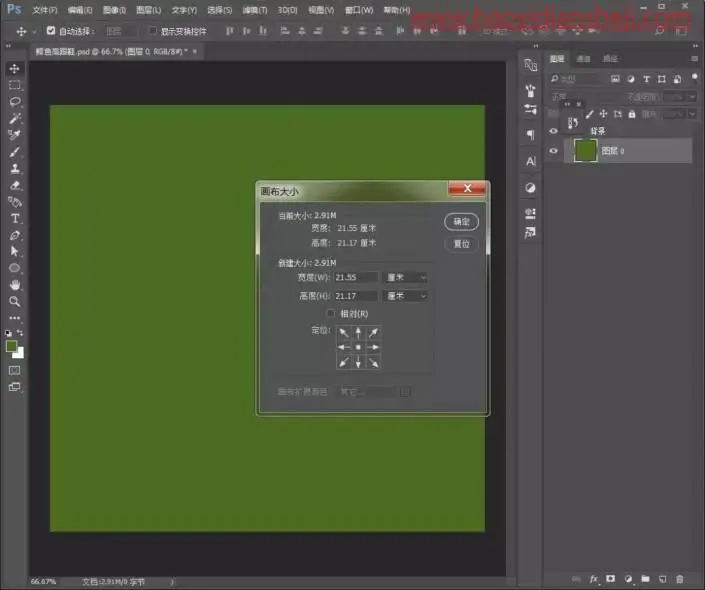Open the 图层(L) menu
This screenshot has height=590, width=705.
(x=148, y=10)
